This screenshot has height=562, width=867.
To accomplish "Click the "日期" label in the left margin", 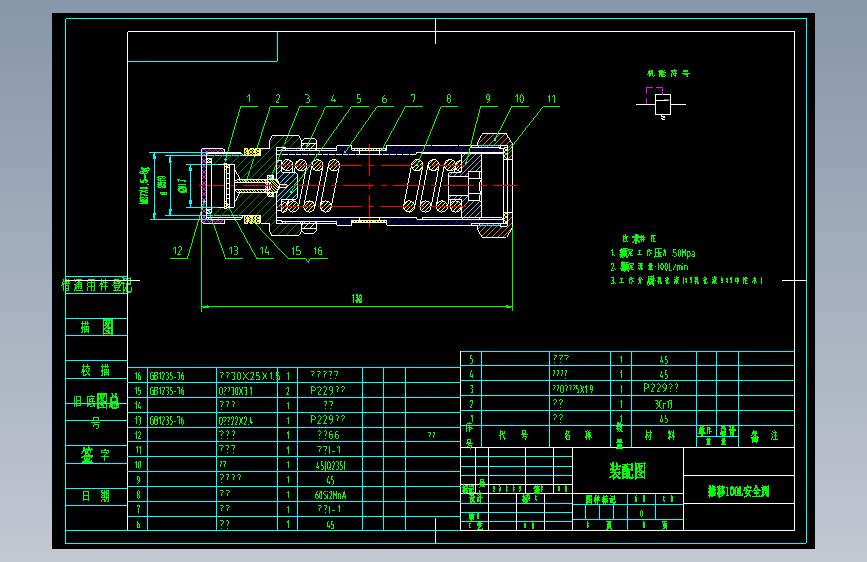I will click(x=96, y=496).
